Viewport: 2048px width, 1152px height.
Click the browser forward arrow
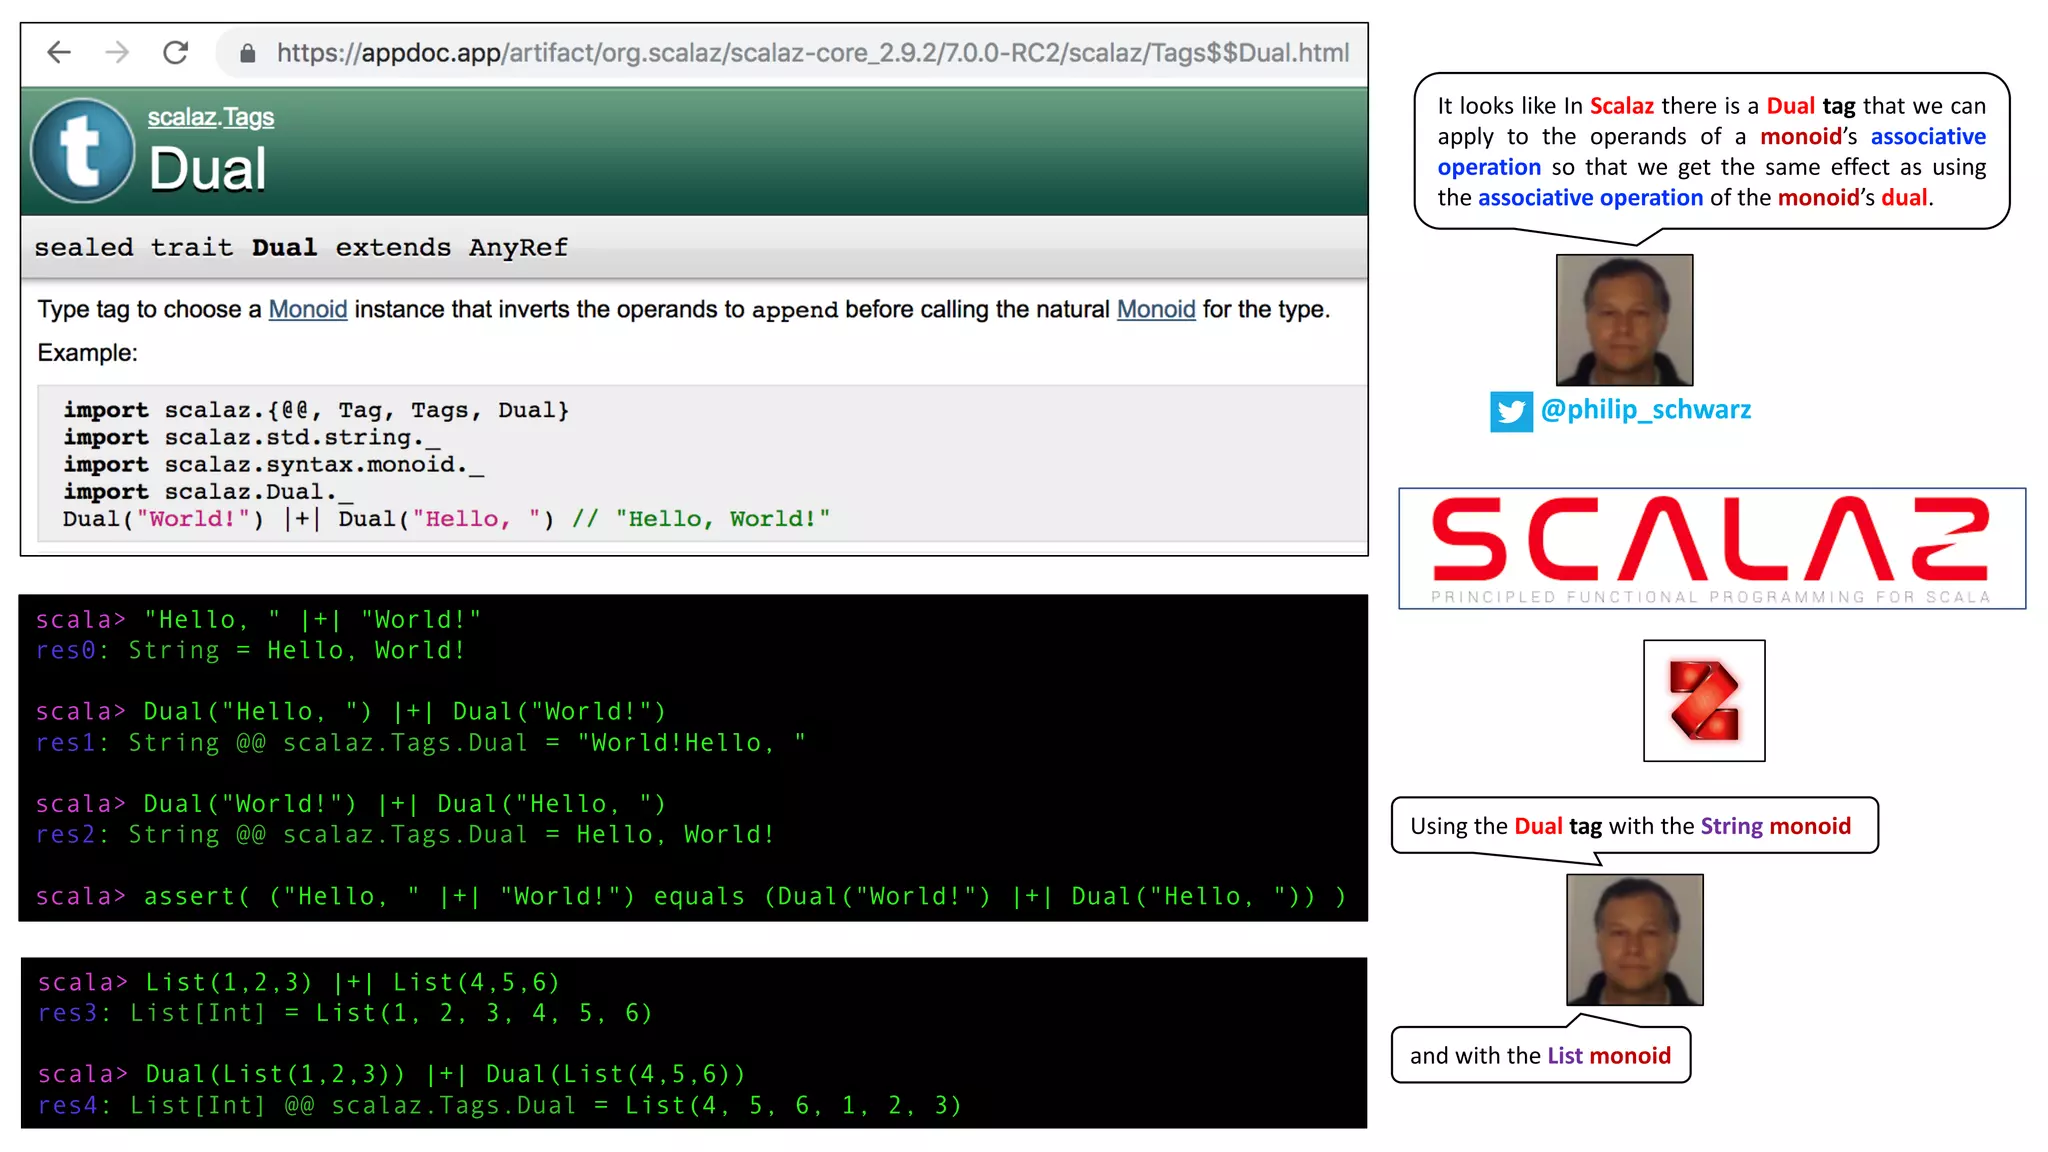coord(117,52)
